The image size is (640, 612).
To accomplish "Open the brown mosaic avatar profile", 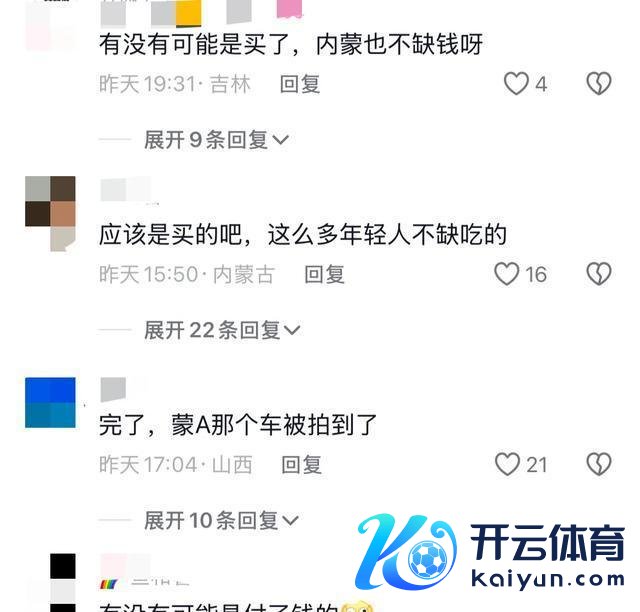I will (x=50, y=213).
